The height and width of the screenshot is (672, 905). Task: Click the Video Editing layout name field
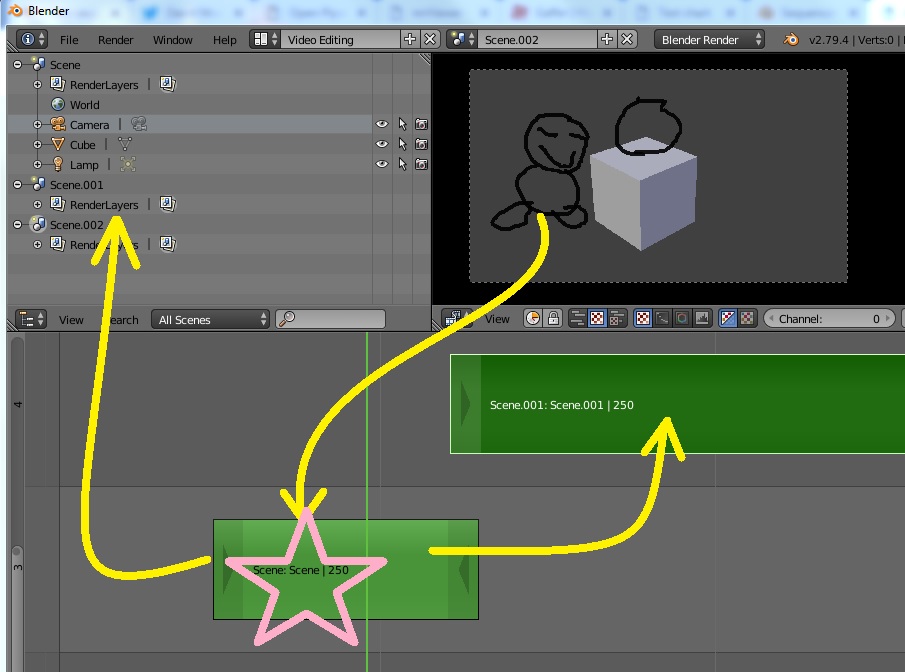[x=341, y=39]
